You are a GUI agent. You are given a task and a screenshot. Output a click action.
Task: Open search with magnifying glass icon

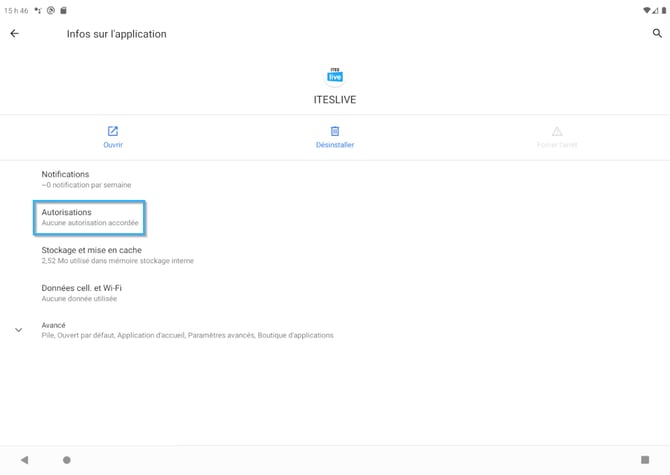657,33
